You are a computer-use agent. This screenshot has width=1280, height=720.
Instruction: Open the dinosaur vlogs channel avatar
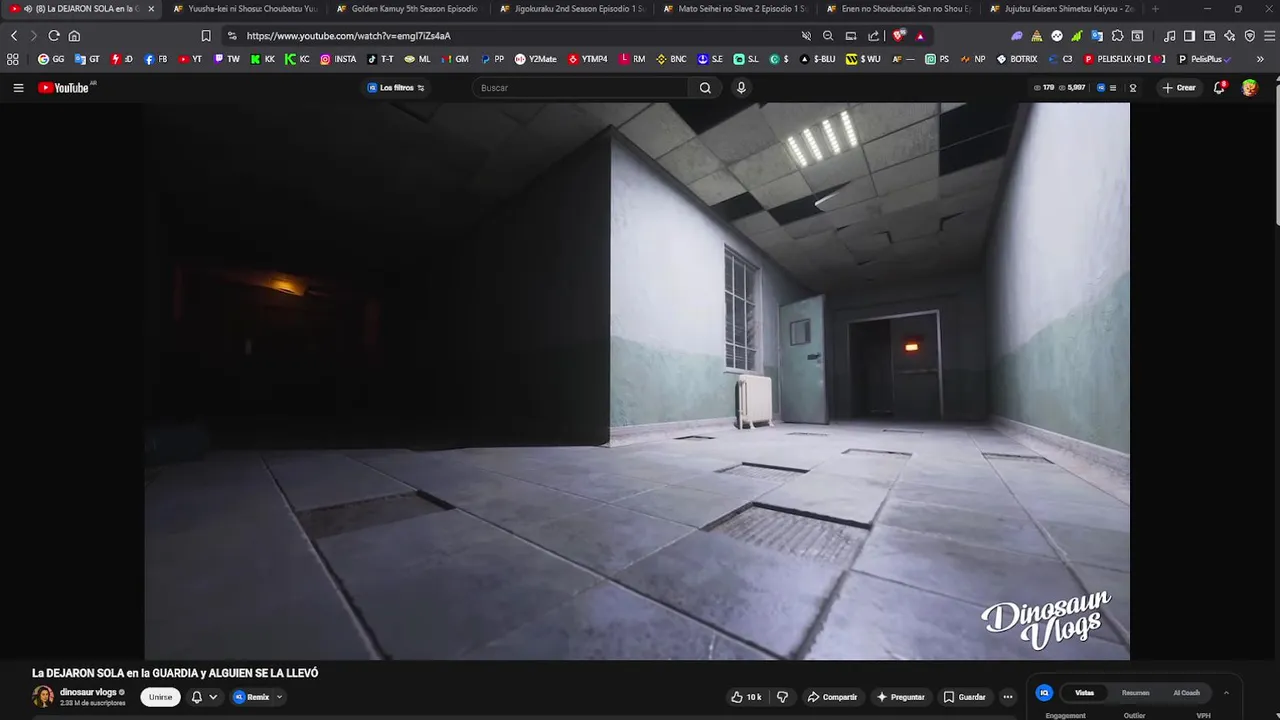[x=43, y=697]
